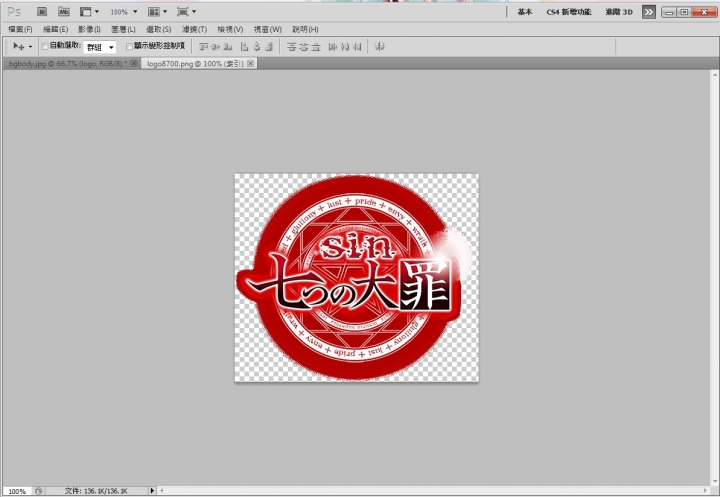Image resolution: width=720 pixels, height=497 pixels.
Task: Click distribute bottom edges icon
Action: 315,46
